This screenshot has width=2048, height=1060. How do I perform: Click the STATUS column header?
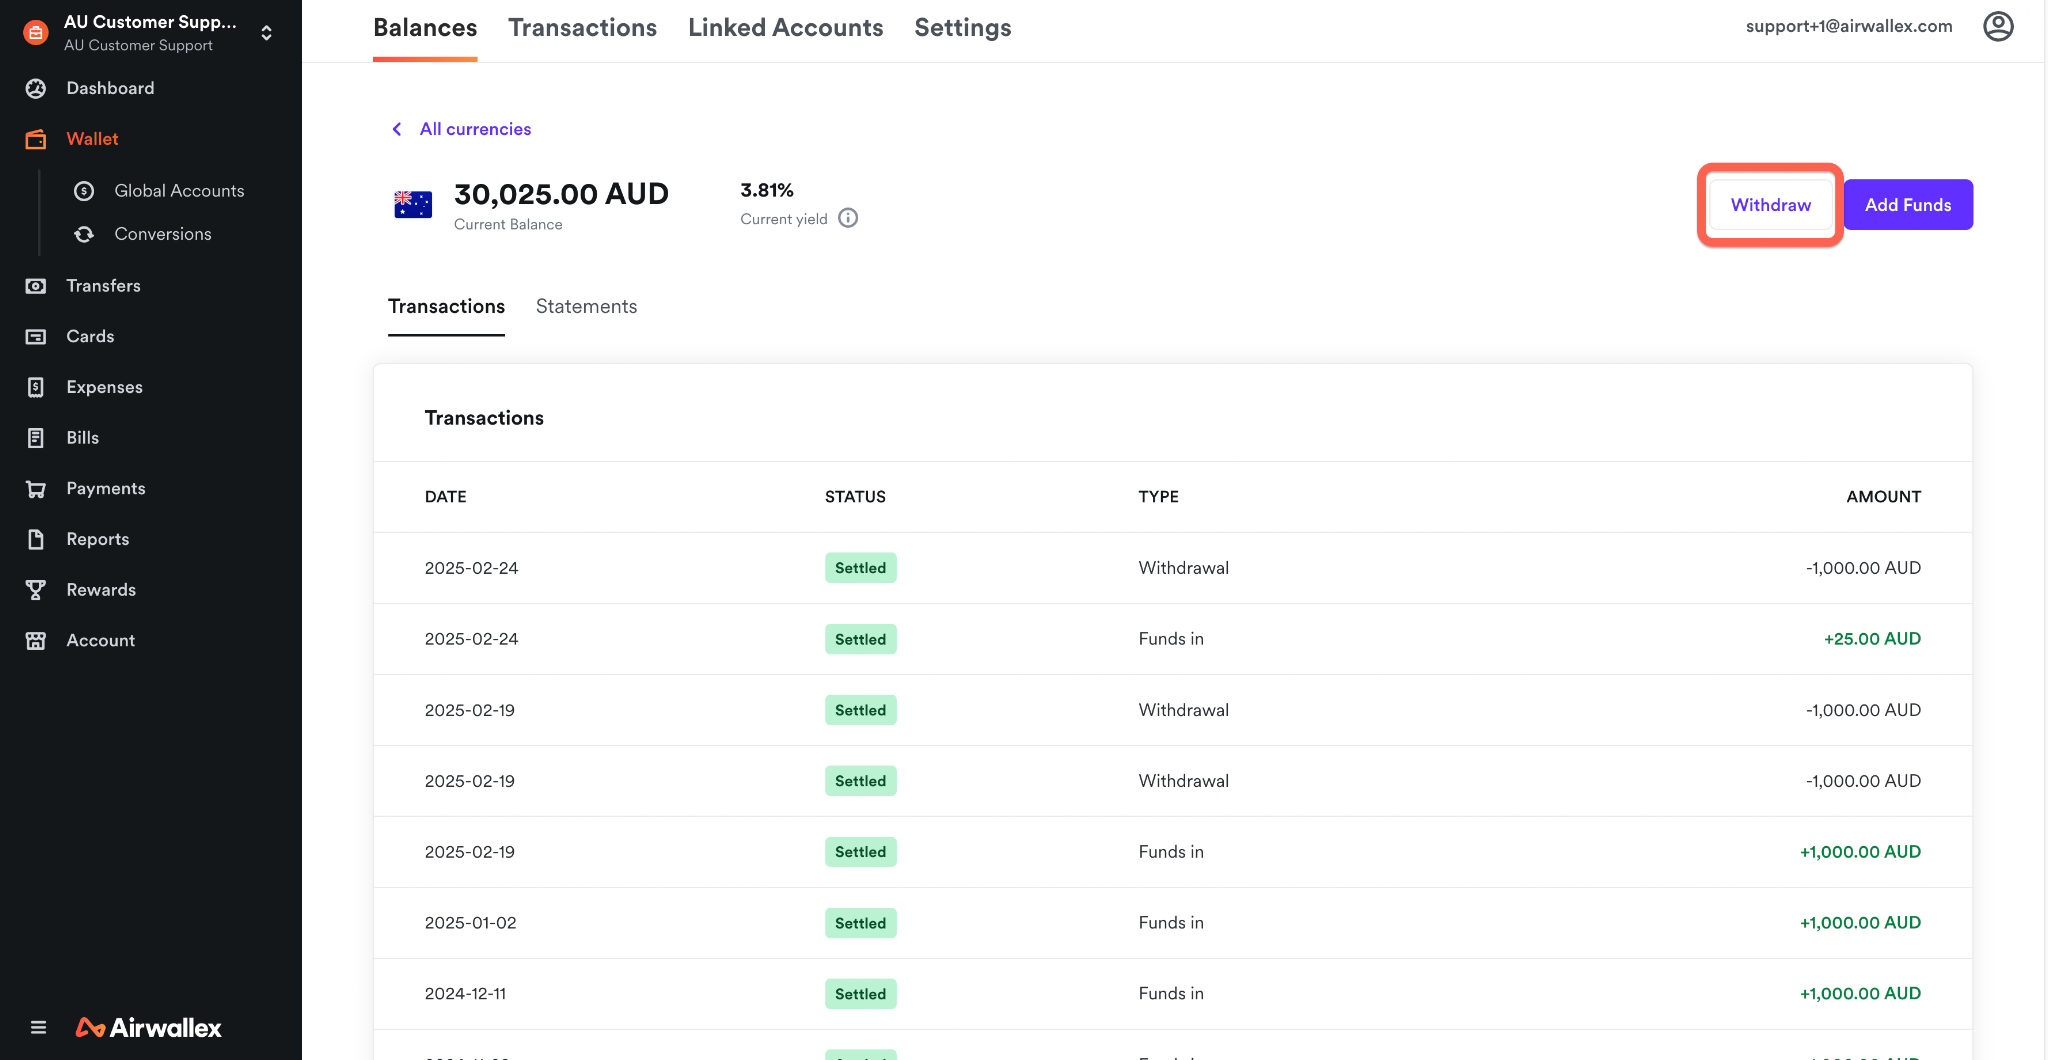point(855,497)
